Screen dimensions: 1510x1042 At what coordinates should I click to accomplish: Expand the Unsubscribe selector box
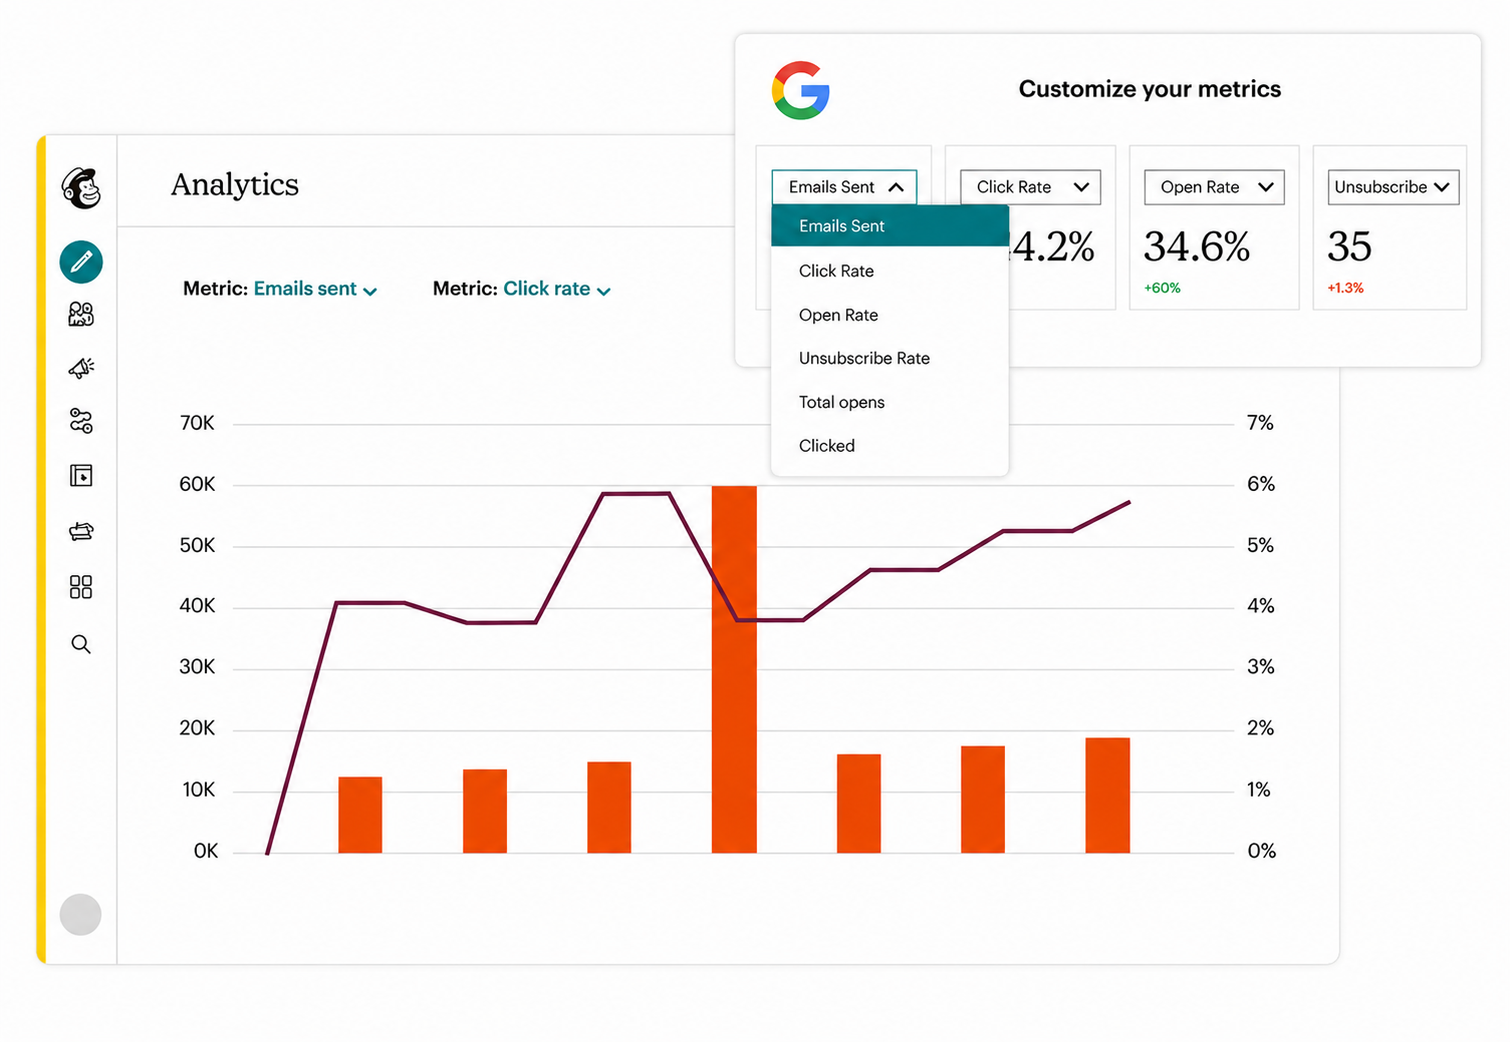click(x=1393, y=187)
